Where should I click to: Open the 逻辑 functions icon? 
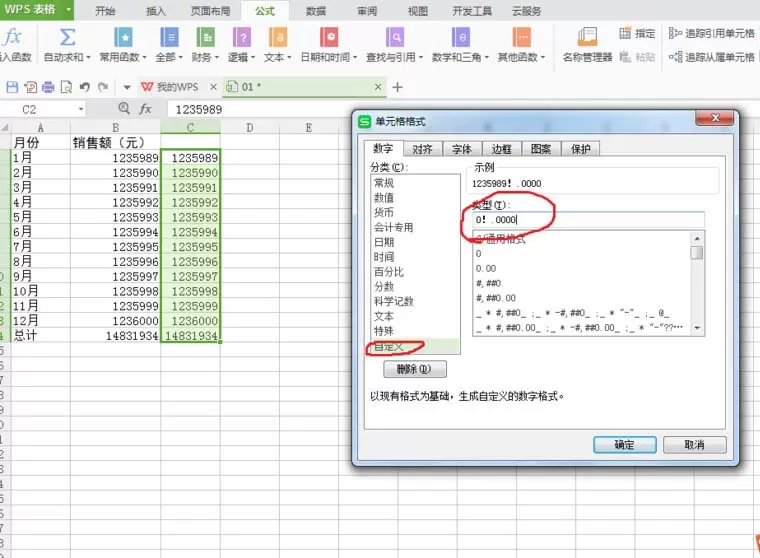242,37
